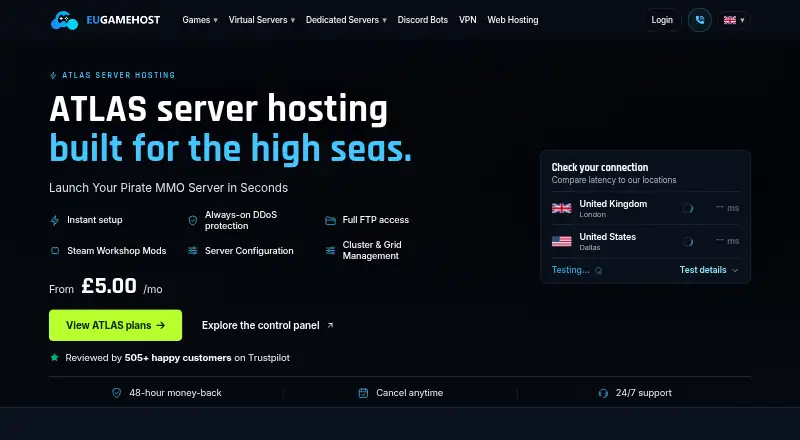This screenshot has height=440, width=800.
Task: Click the Testing... status text
Action: (x=570, y=270)
